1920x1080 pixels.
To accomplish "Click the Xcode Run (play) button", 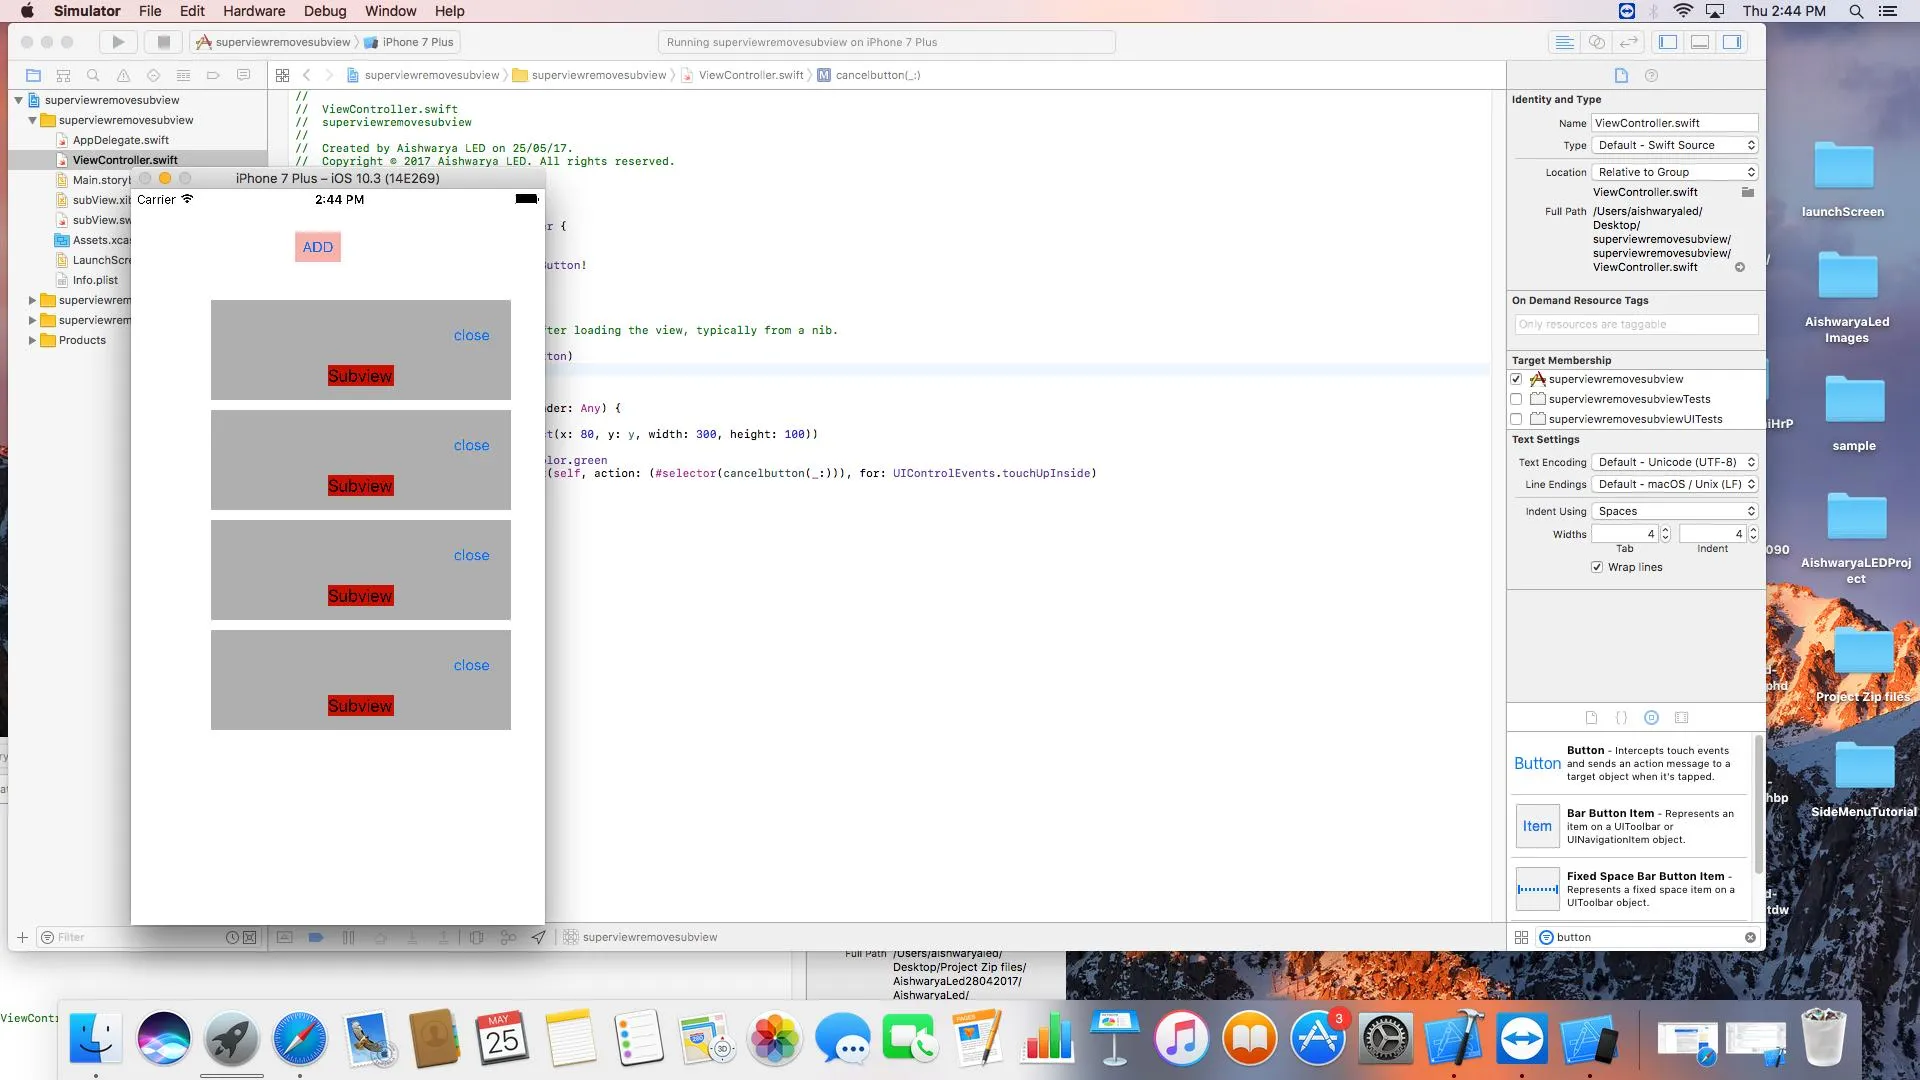I will (x=118, y=42).
